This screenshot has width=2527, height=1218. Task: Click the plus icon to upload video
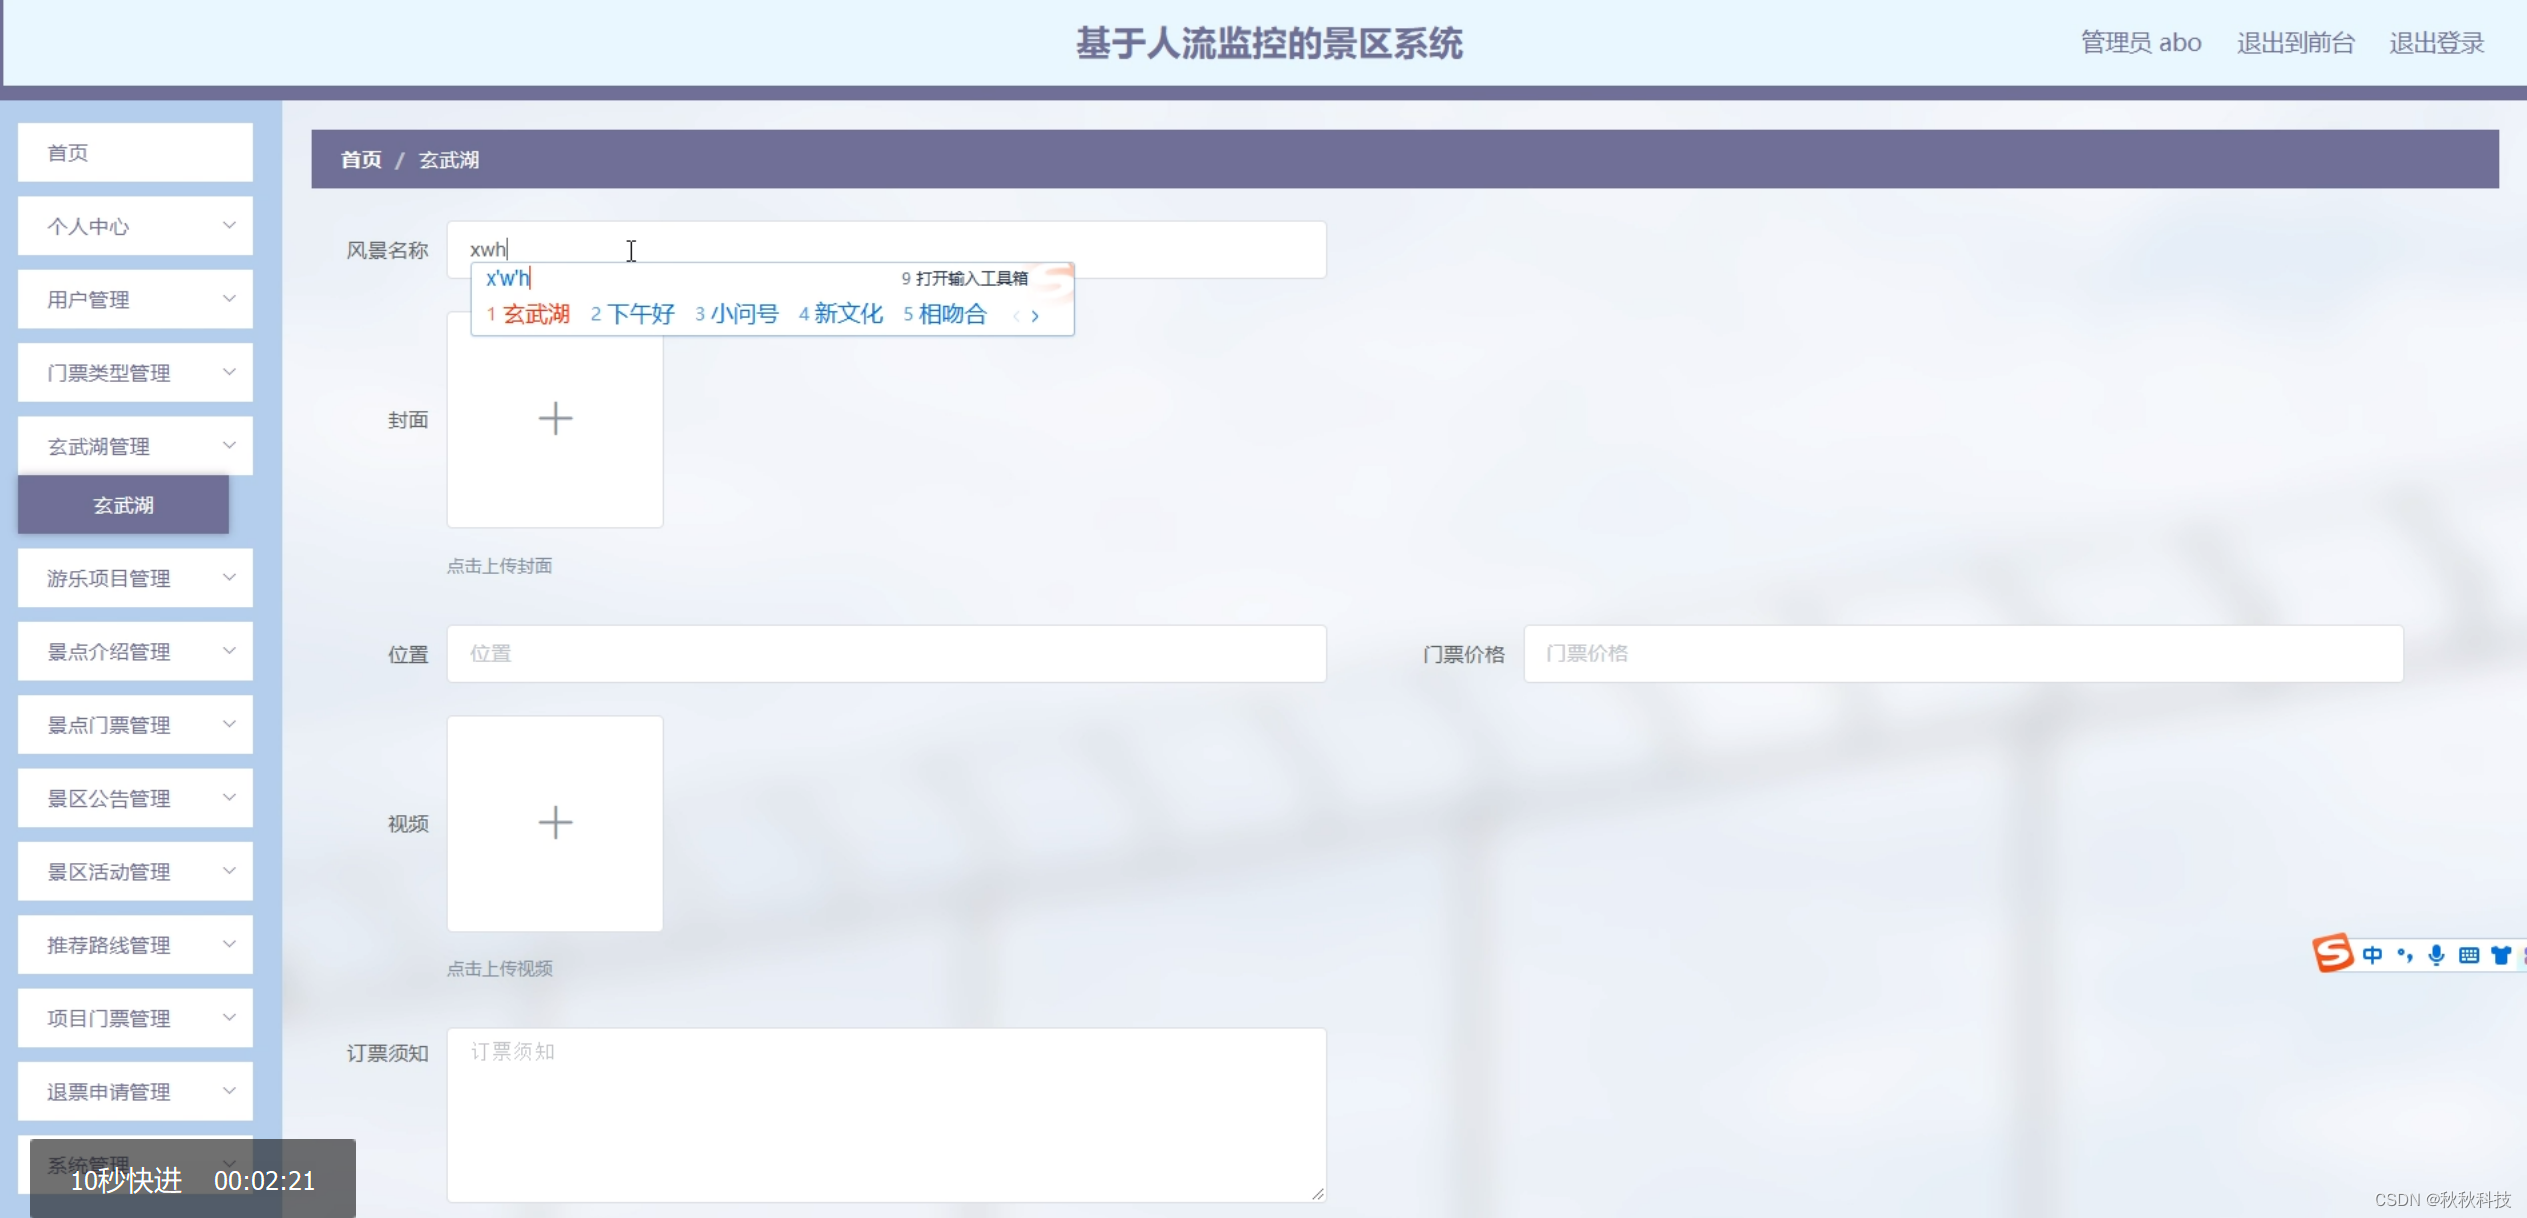point(555,823)
